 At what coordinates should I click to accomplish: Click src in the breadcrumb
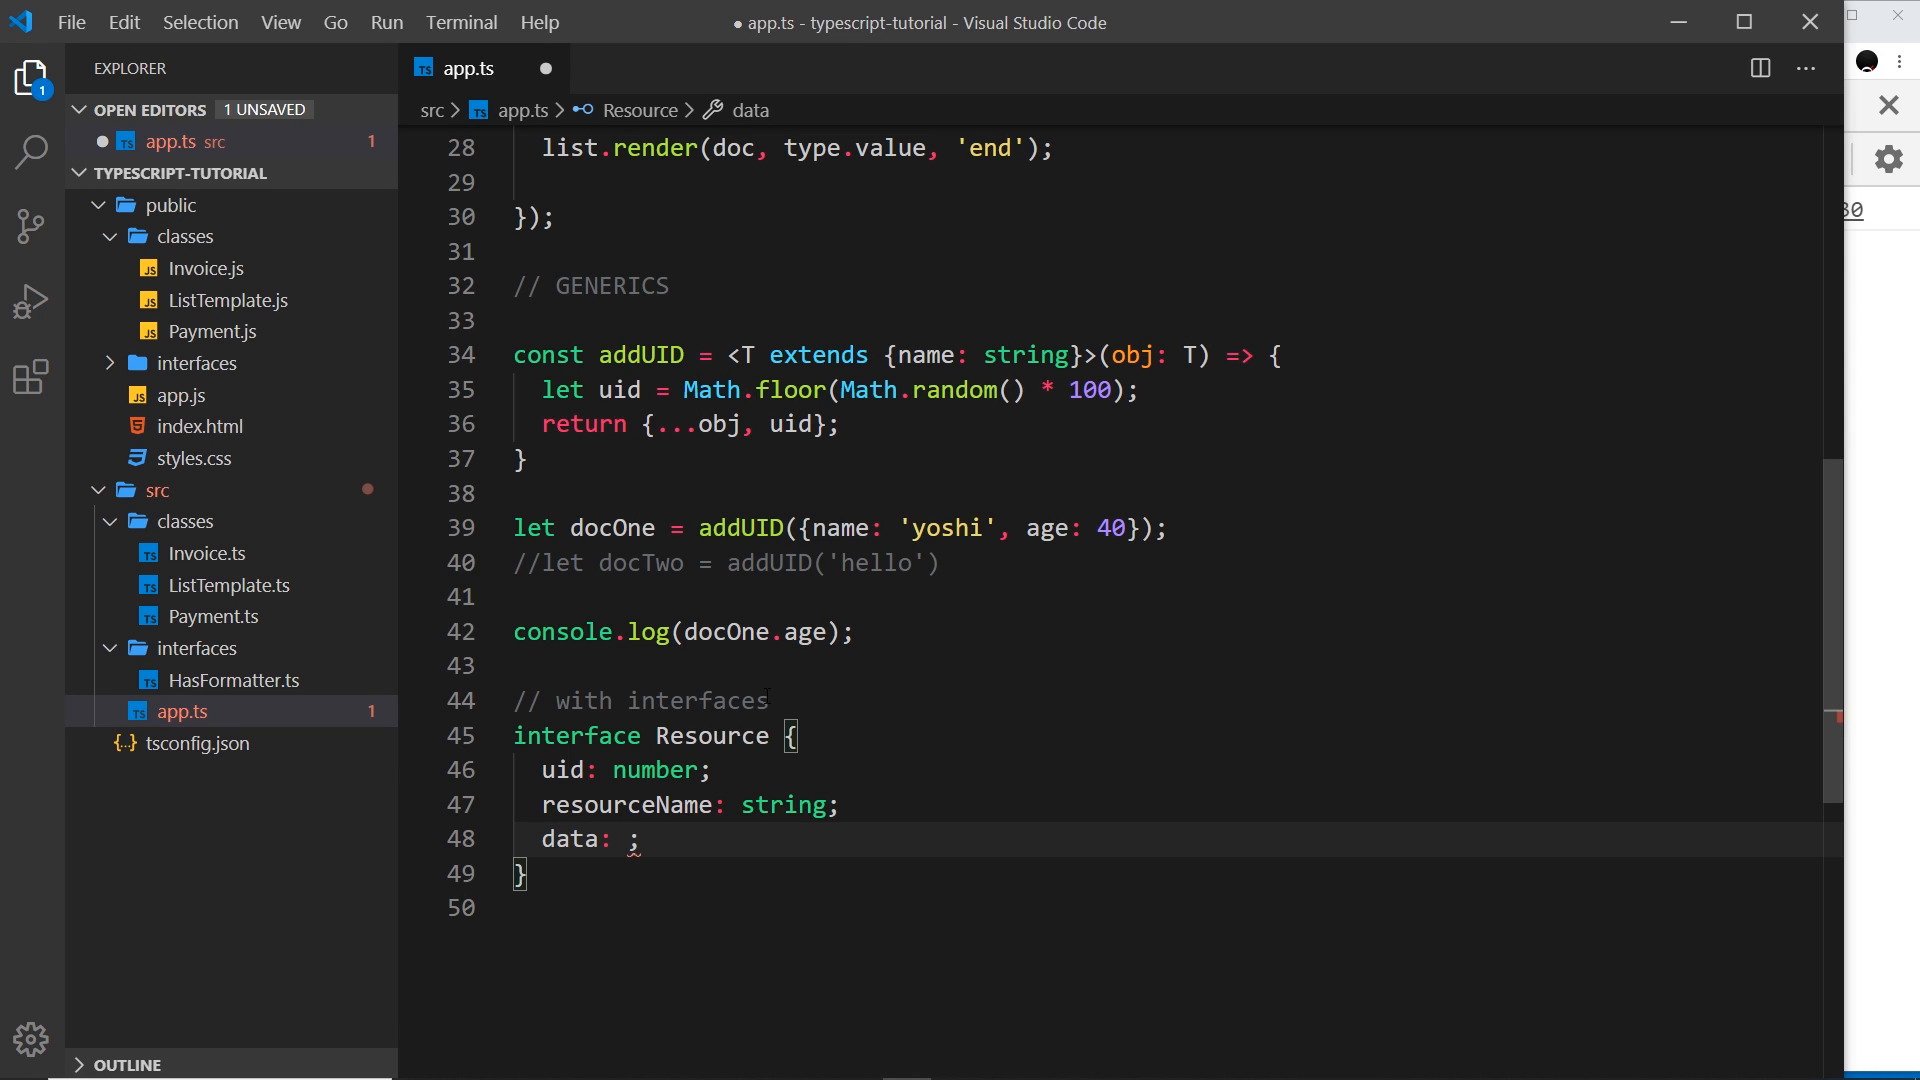432,110
